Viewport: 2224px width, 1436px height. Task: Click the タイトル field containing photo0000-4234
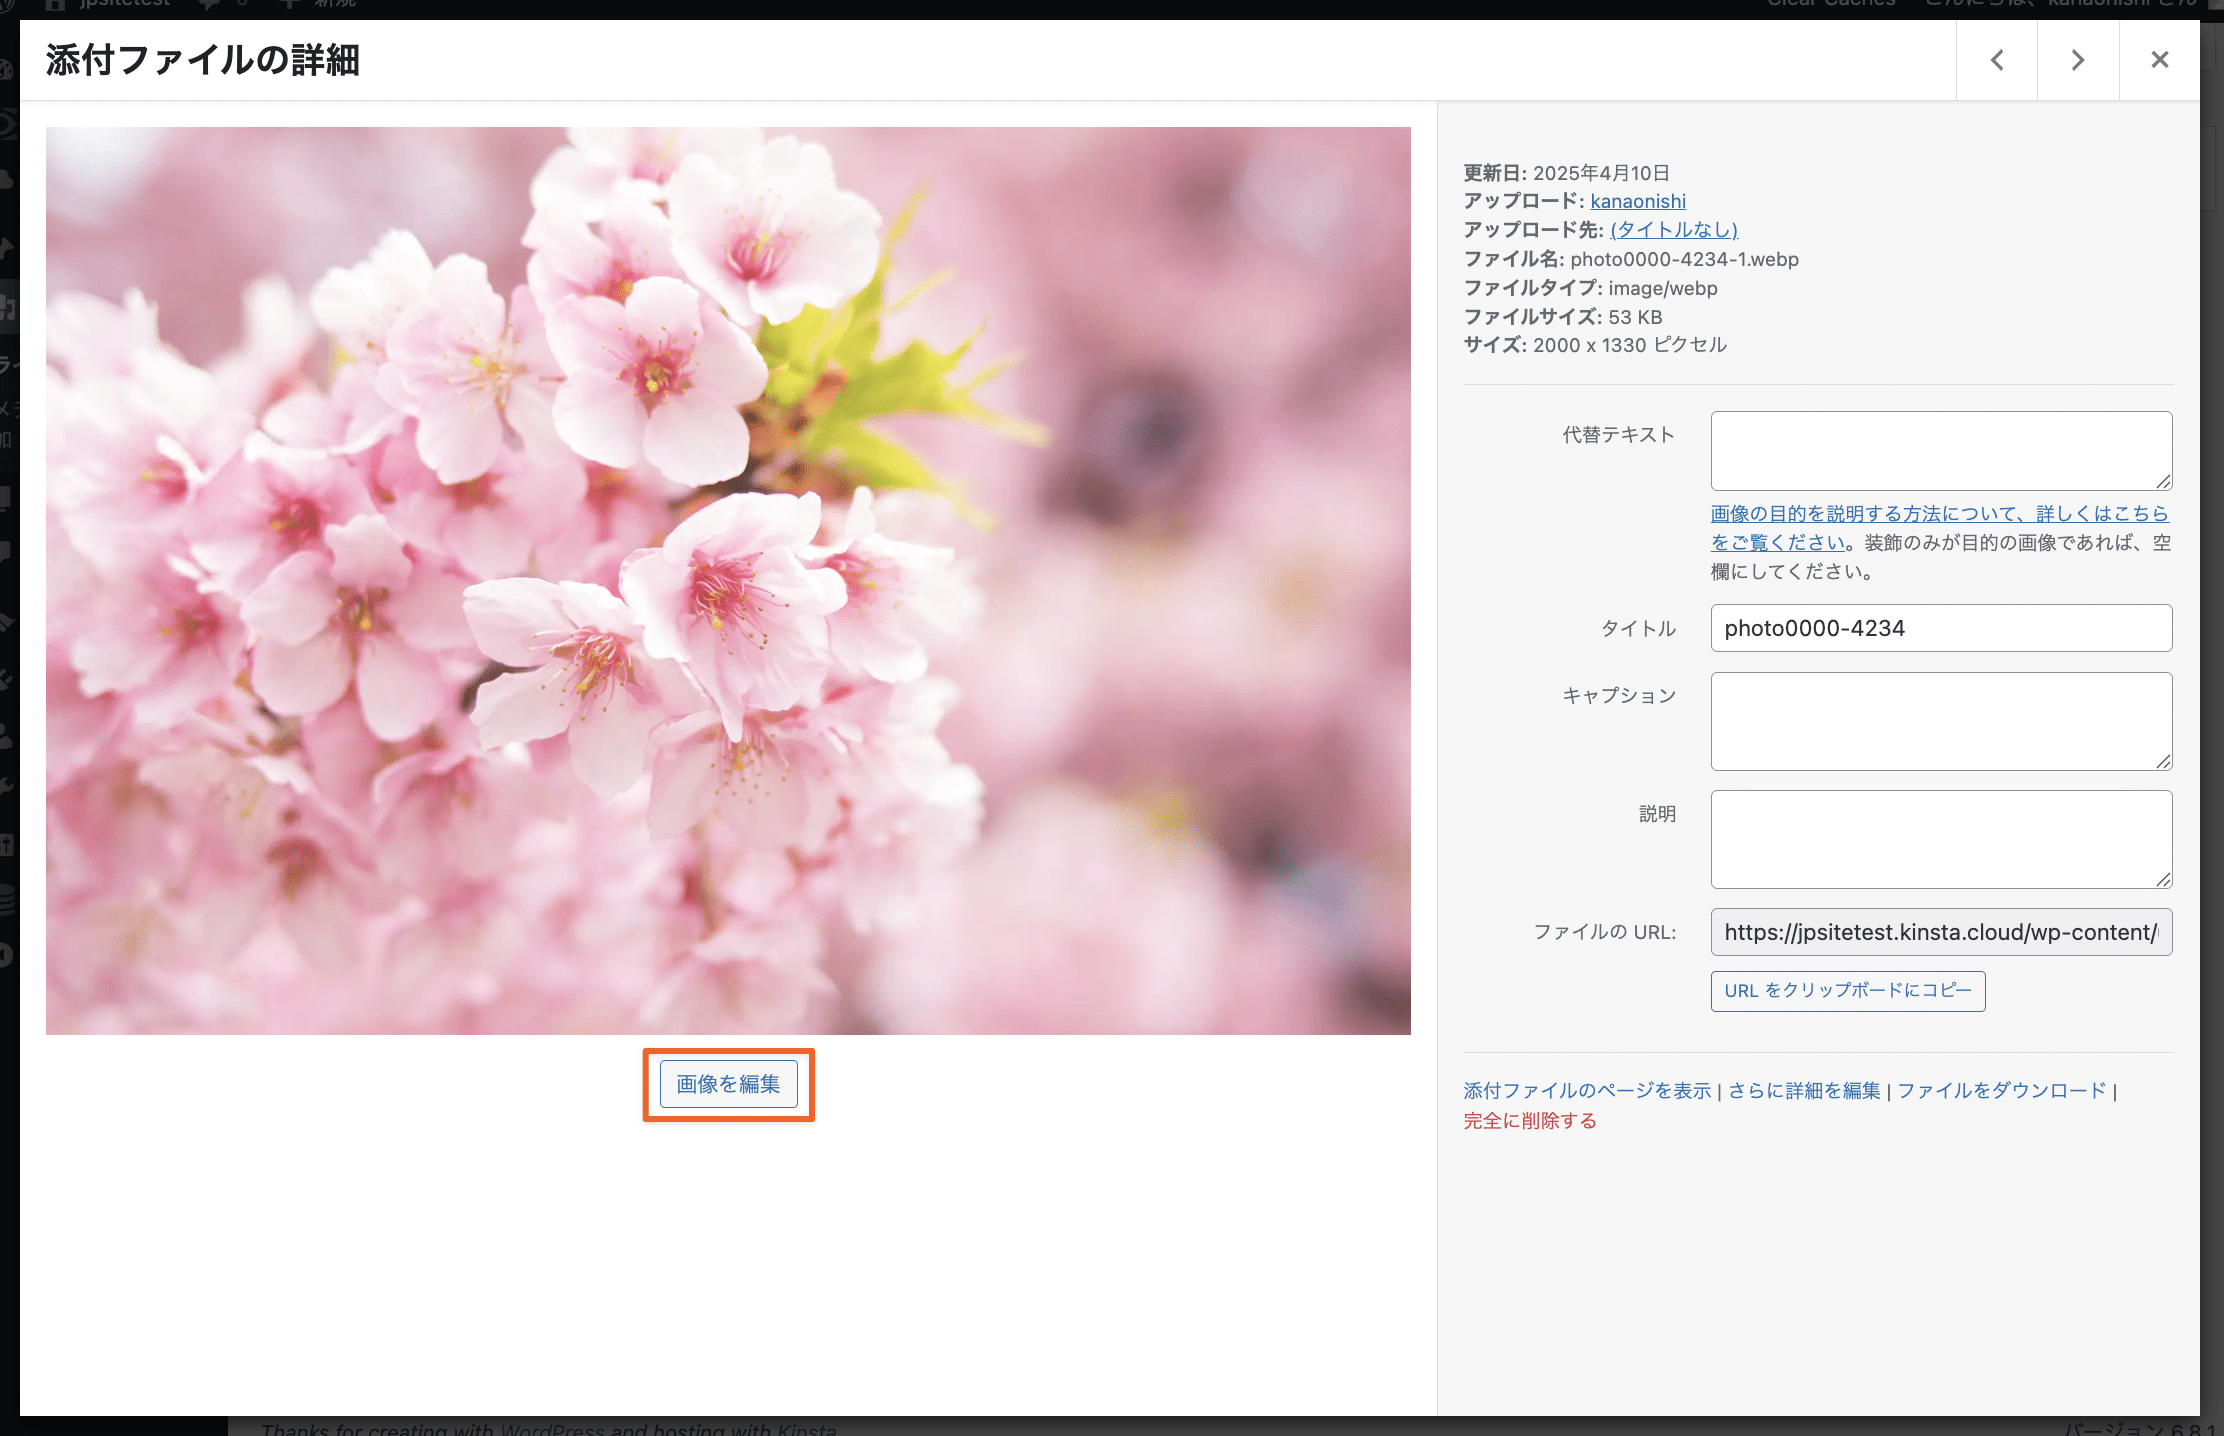[1940, 628]
